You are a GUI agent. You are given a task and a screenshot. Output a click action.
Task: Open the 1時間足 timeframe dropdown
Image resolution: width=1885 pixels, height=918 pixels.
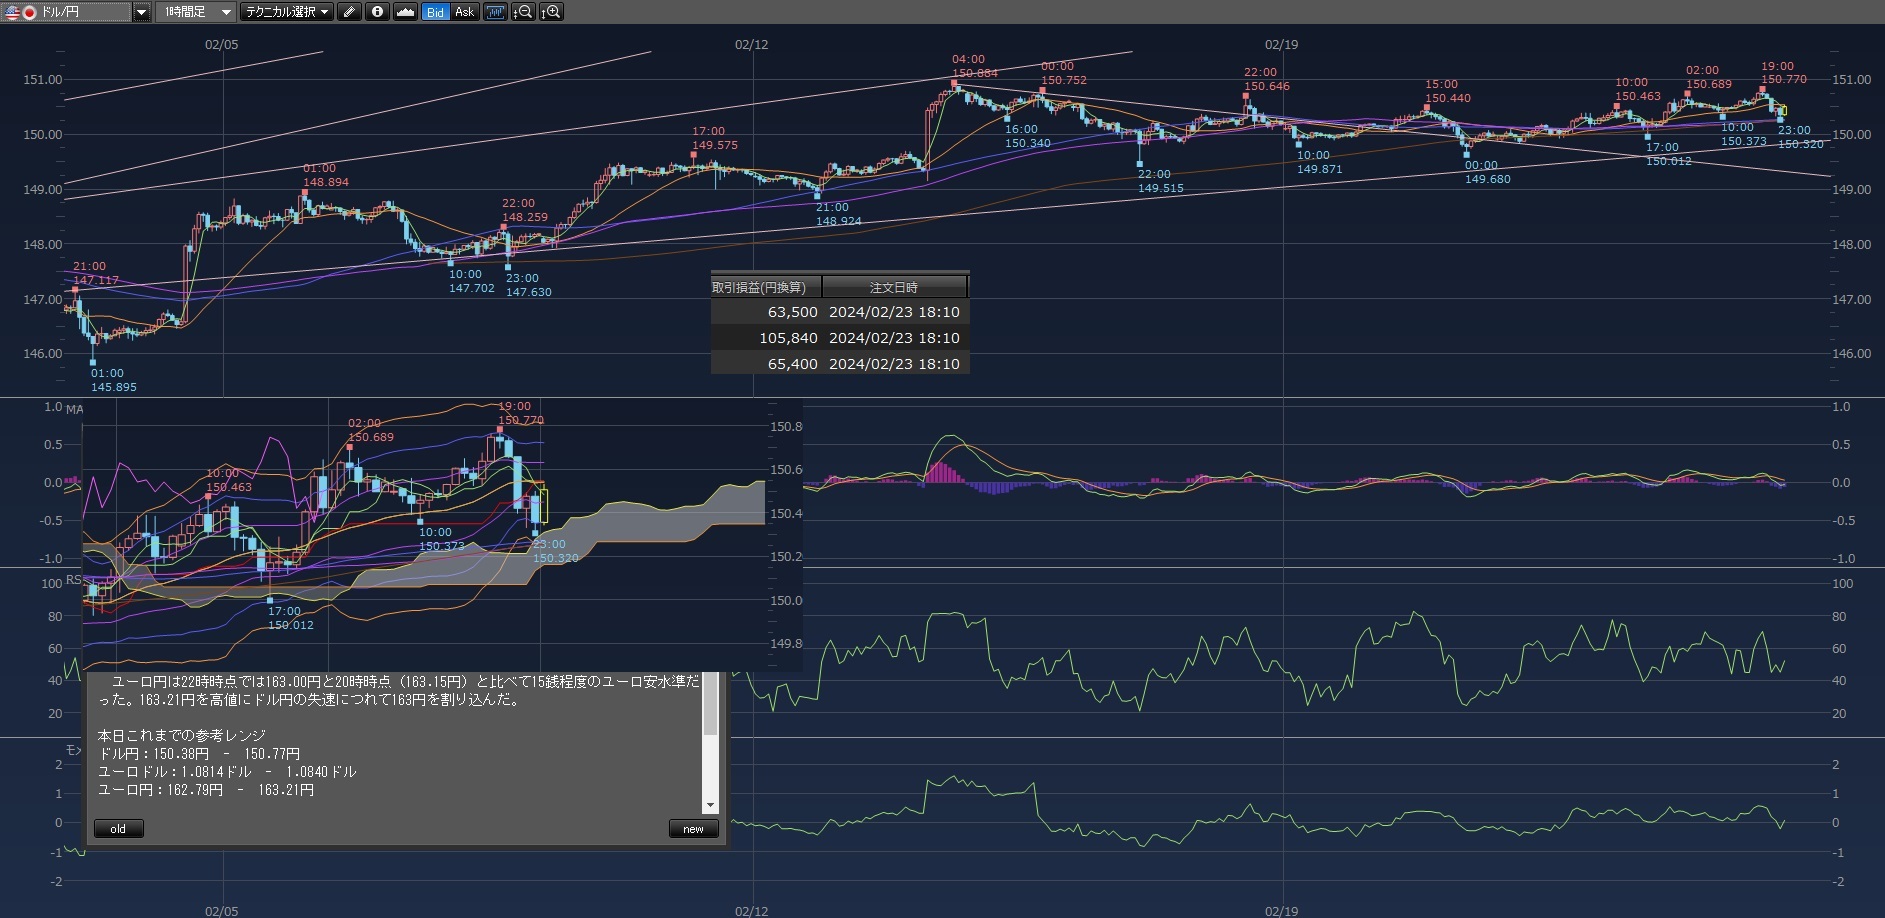197,12
